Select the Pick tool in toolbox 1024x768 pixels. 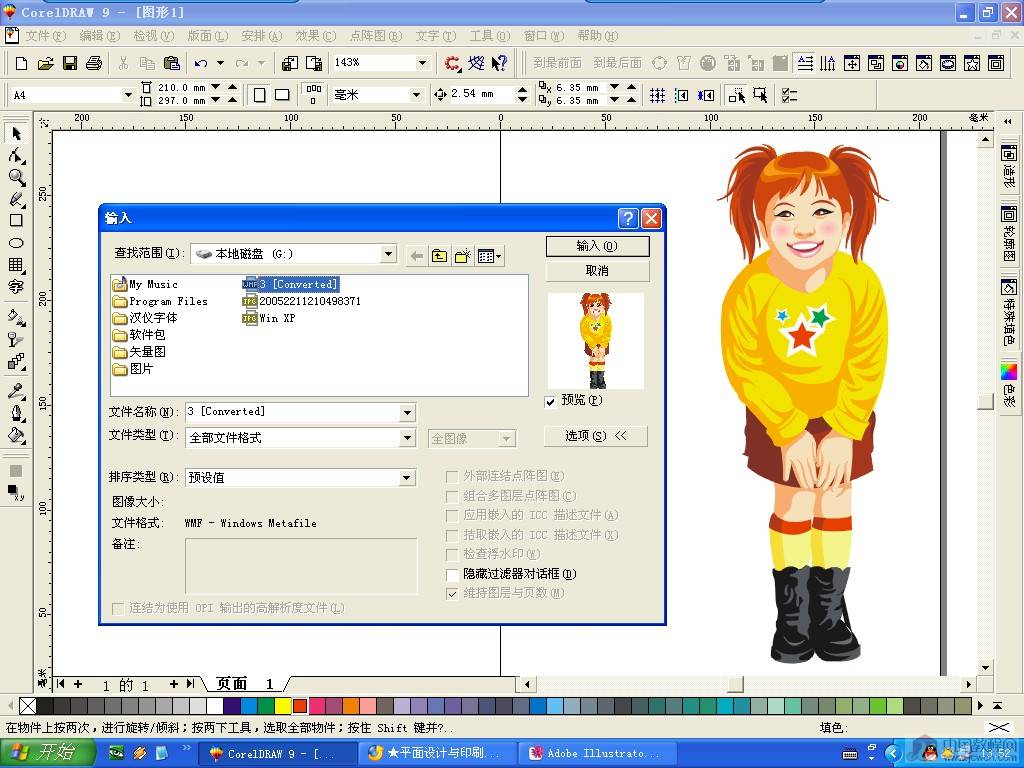click(16, 134)
